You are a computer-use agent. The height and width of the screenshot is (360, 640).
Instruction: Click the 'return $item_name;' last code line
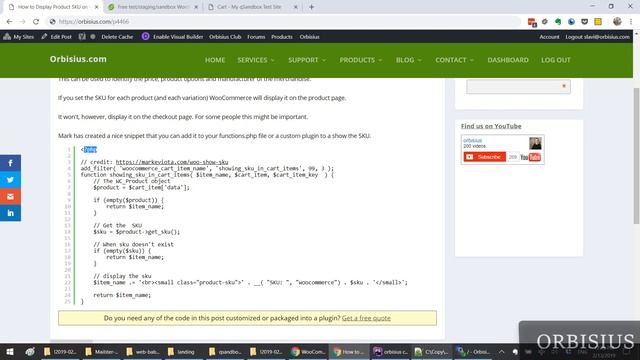122,295
